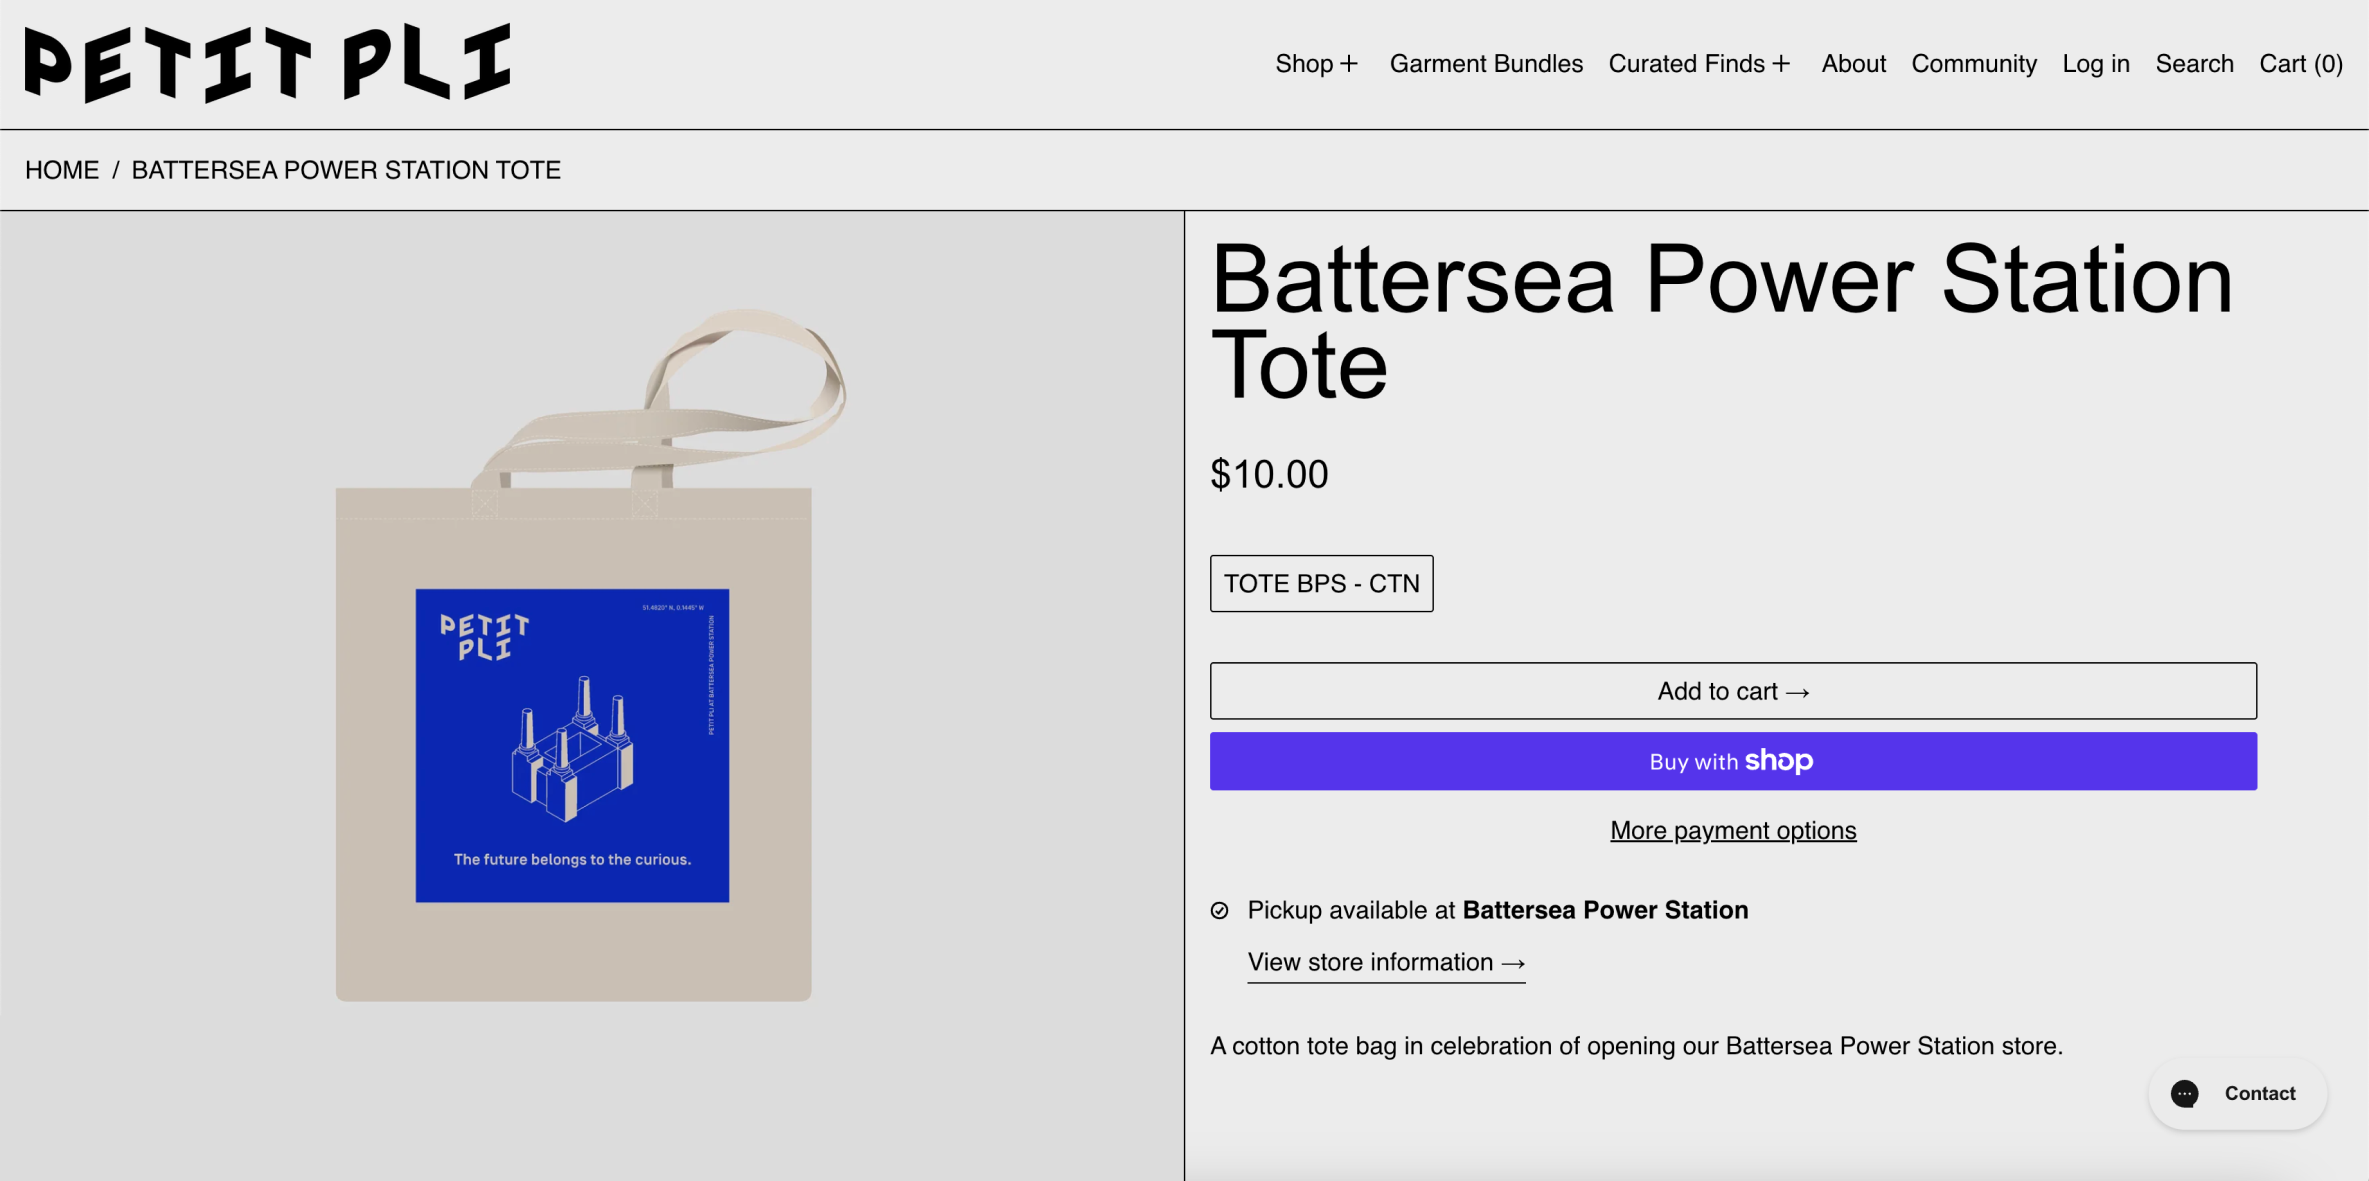The image size is (2369, 1181).
Task: Expand the Shop menu
Action: [x=1304, y=64]
